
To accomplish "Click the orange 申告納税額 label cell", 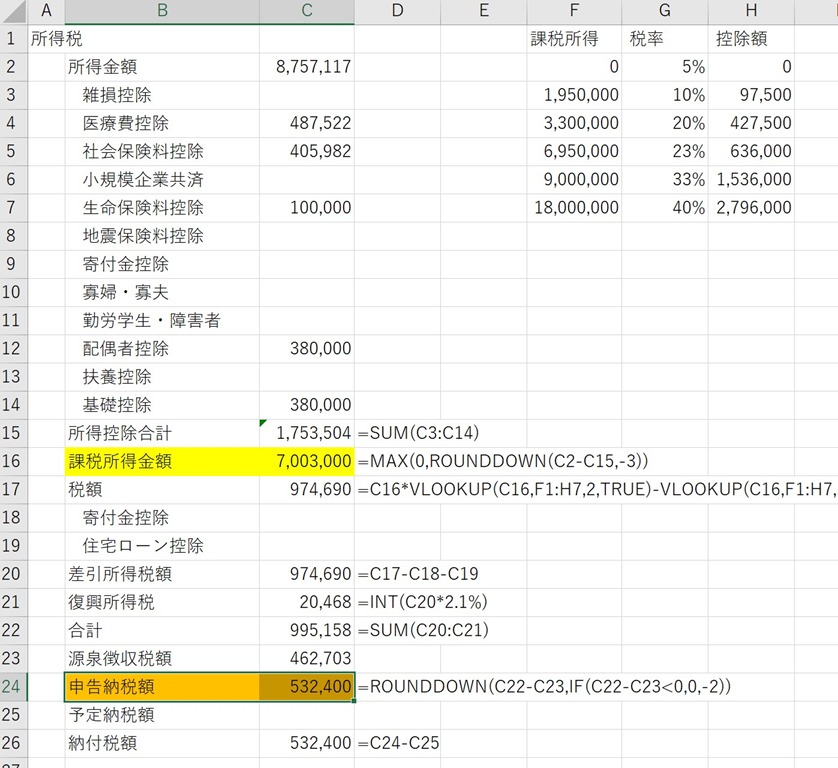I will [x=162, y=687].
